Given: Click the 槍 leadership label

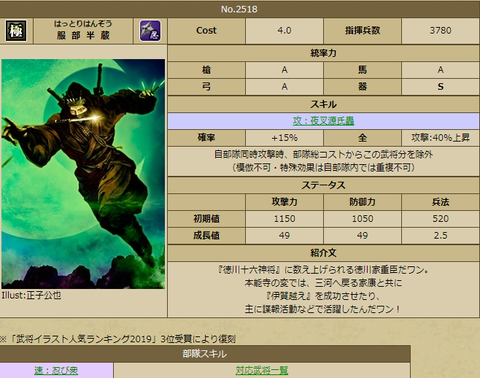Looking at the screenshot, I should point(206,70).
